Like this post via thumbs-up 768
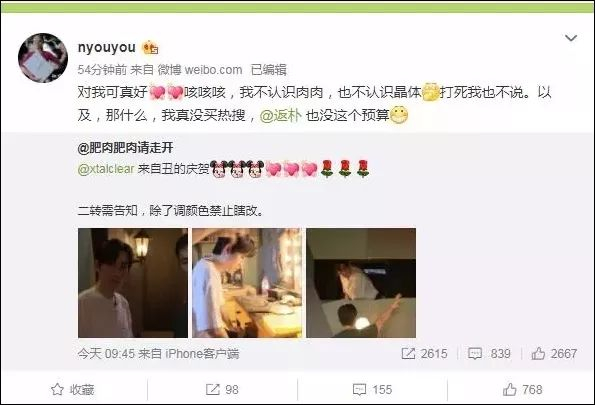Image resolution: width=595 pixels, height=405 pixels. pyautogui.click(x=523, y=389)
